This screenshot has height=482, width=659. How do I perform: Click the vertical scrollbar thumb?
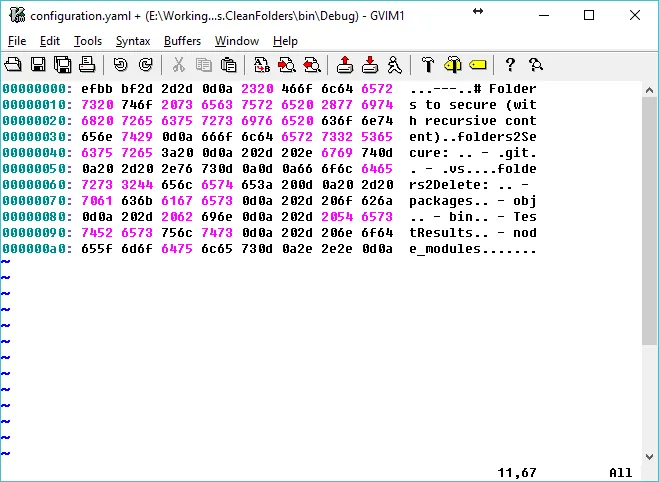pyautogui.click(x=649, y=221)
